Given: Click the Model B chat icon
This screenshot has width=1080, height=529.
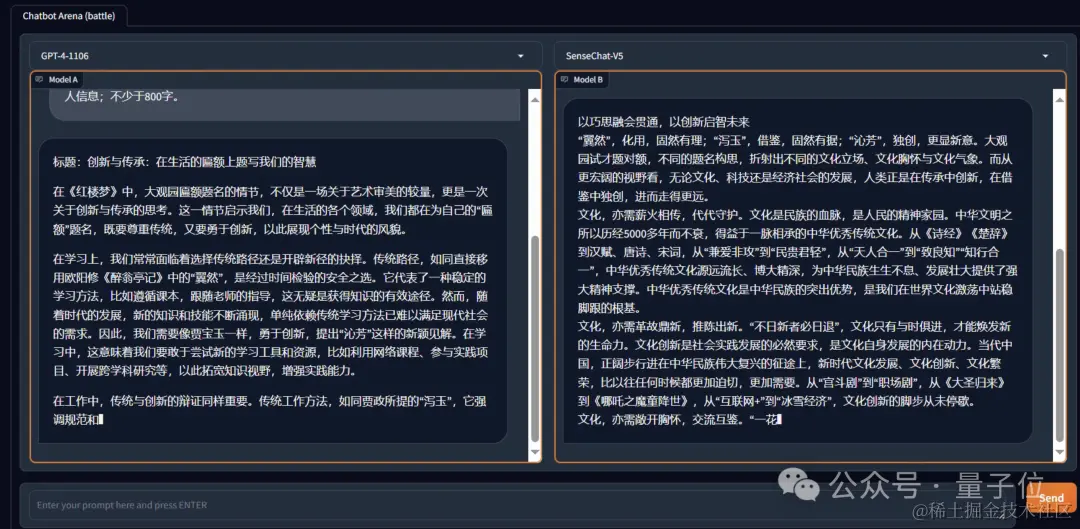Looking at the screenshot, I should [565, 80].
